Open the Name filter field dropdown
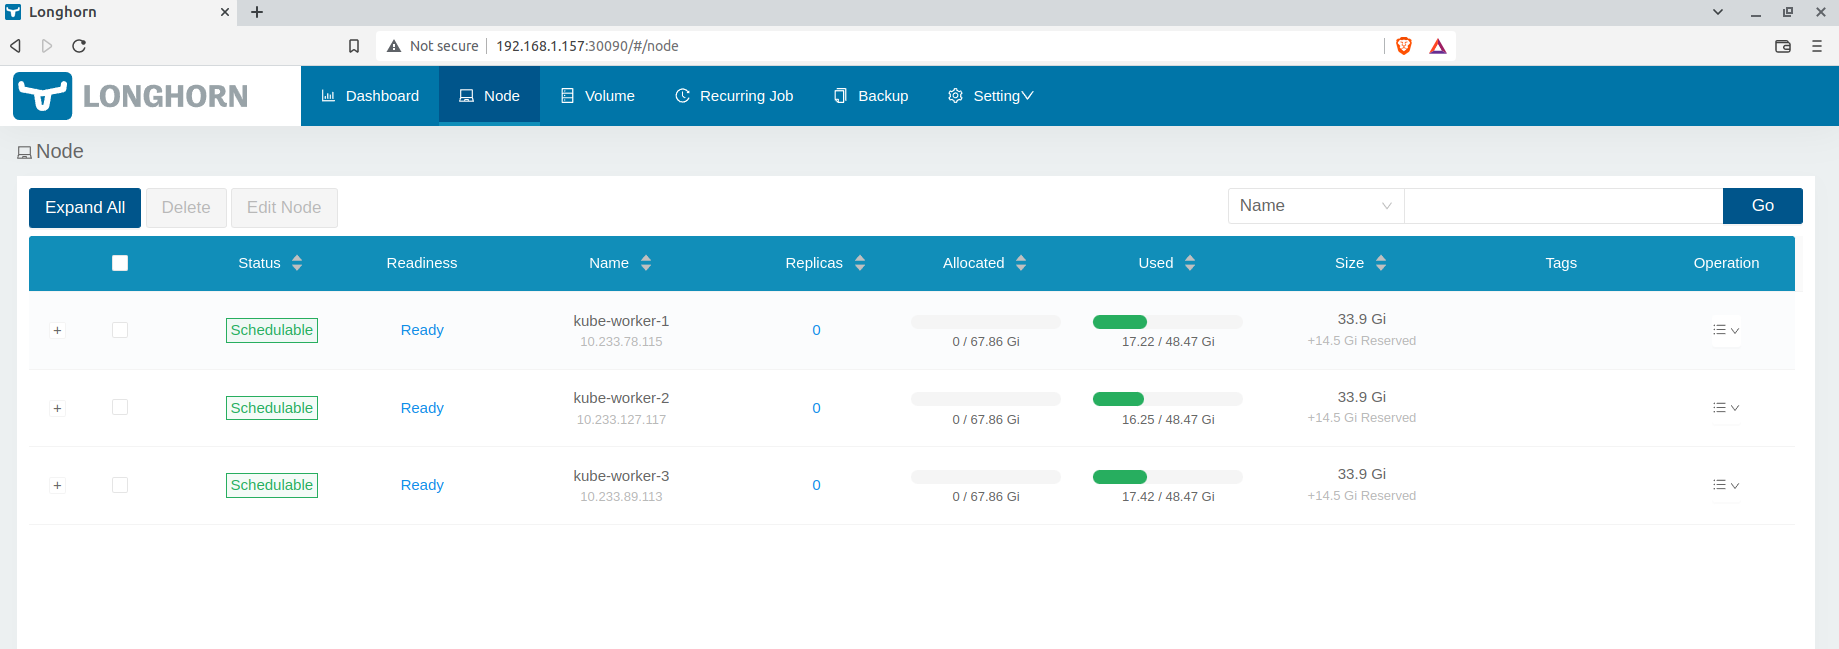 tap(1315, 206)
